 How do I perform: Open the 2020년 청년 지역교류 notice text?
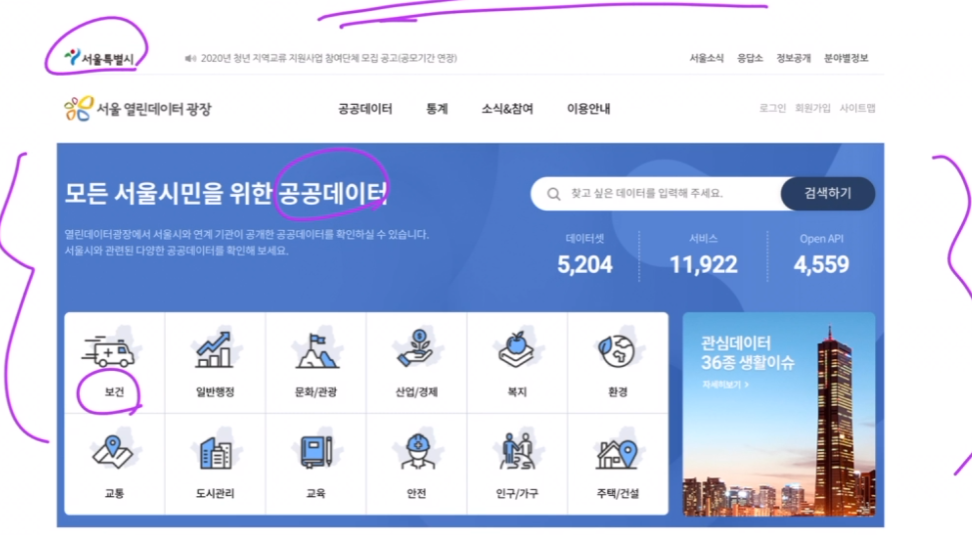pos(329,58)
